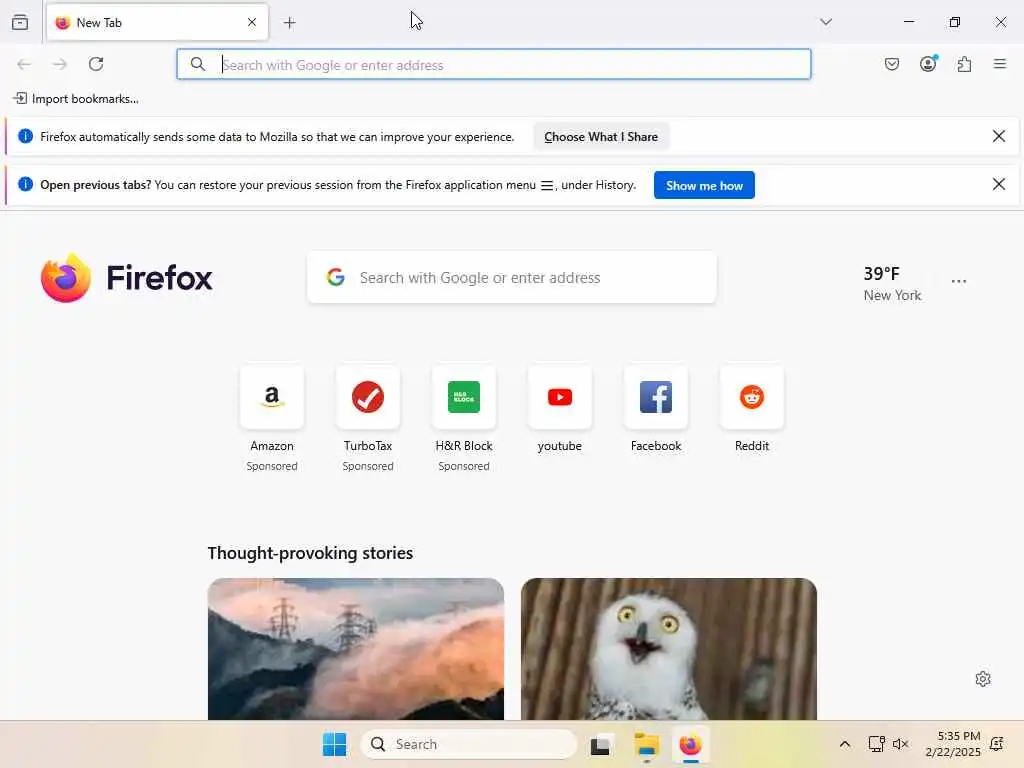The image size is (1024, 768).
Task: Open the H&R Block sponsored shortcut
Action: tap(464, 397)
